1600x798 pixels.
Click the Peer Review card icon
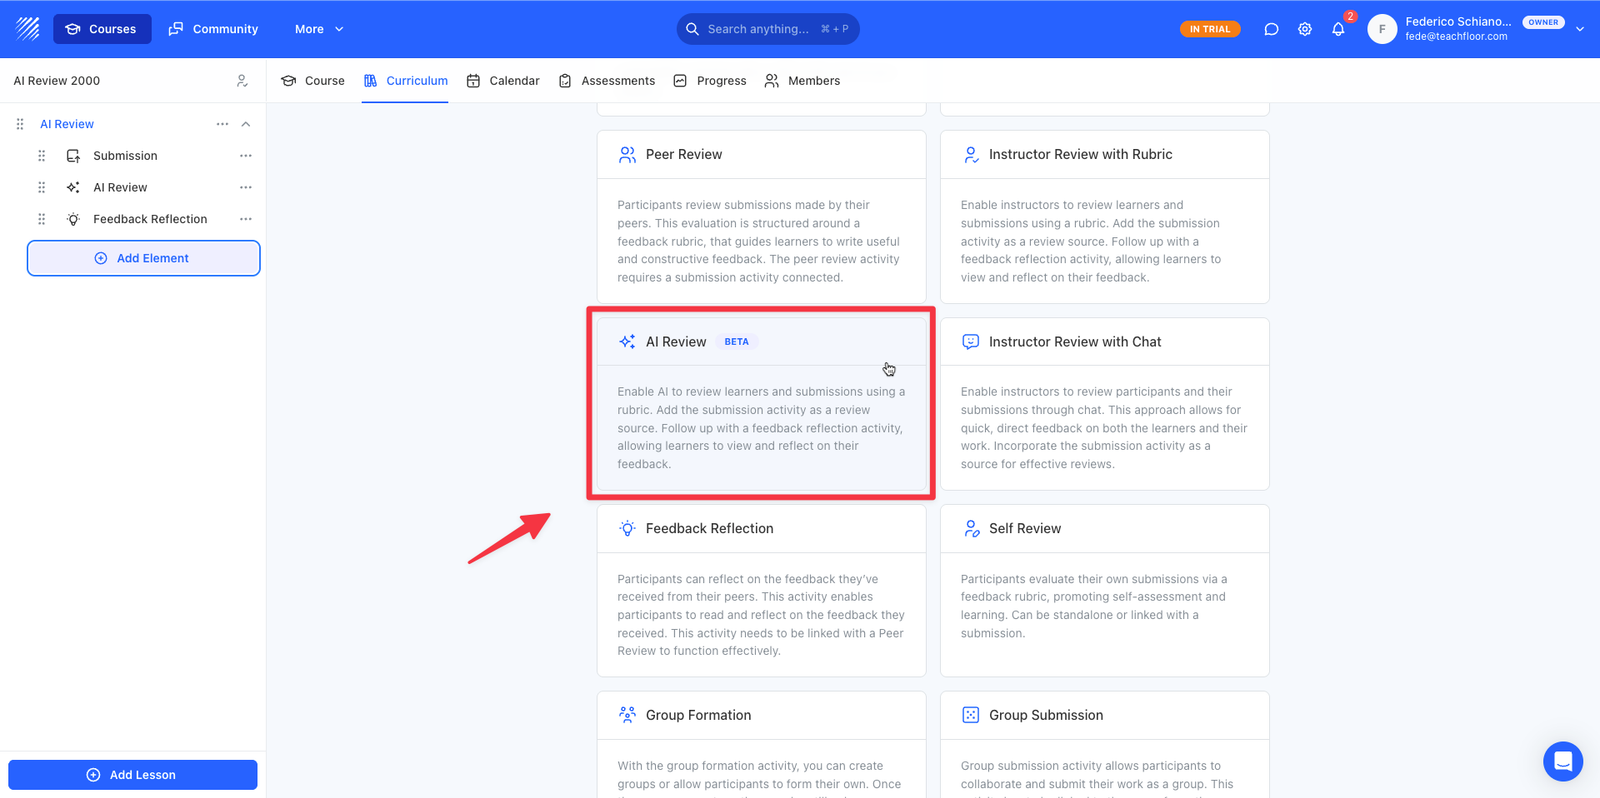tap(627, 155)
